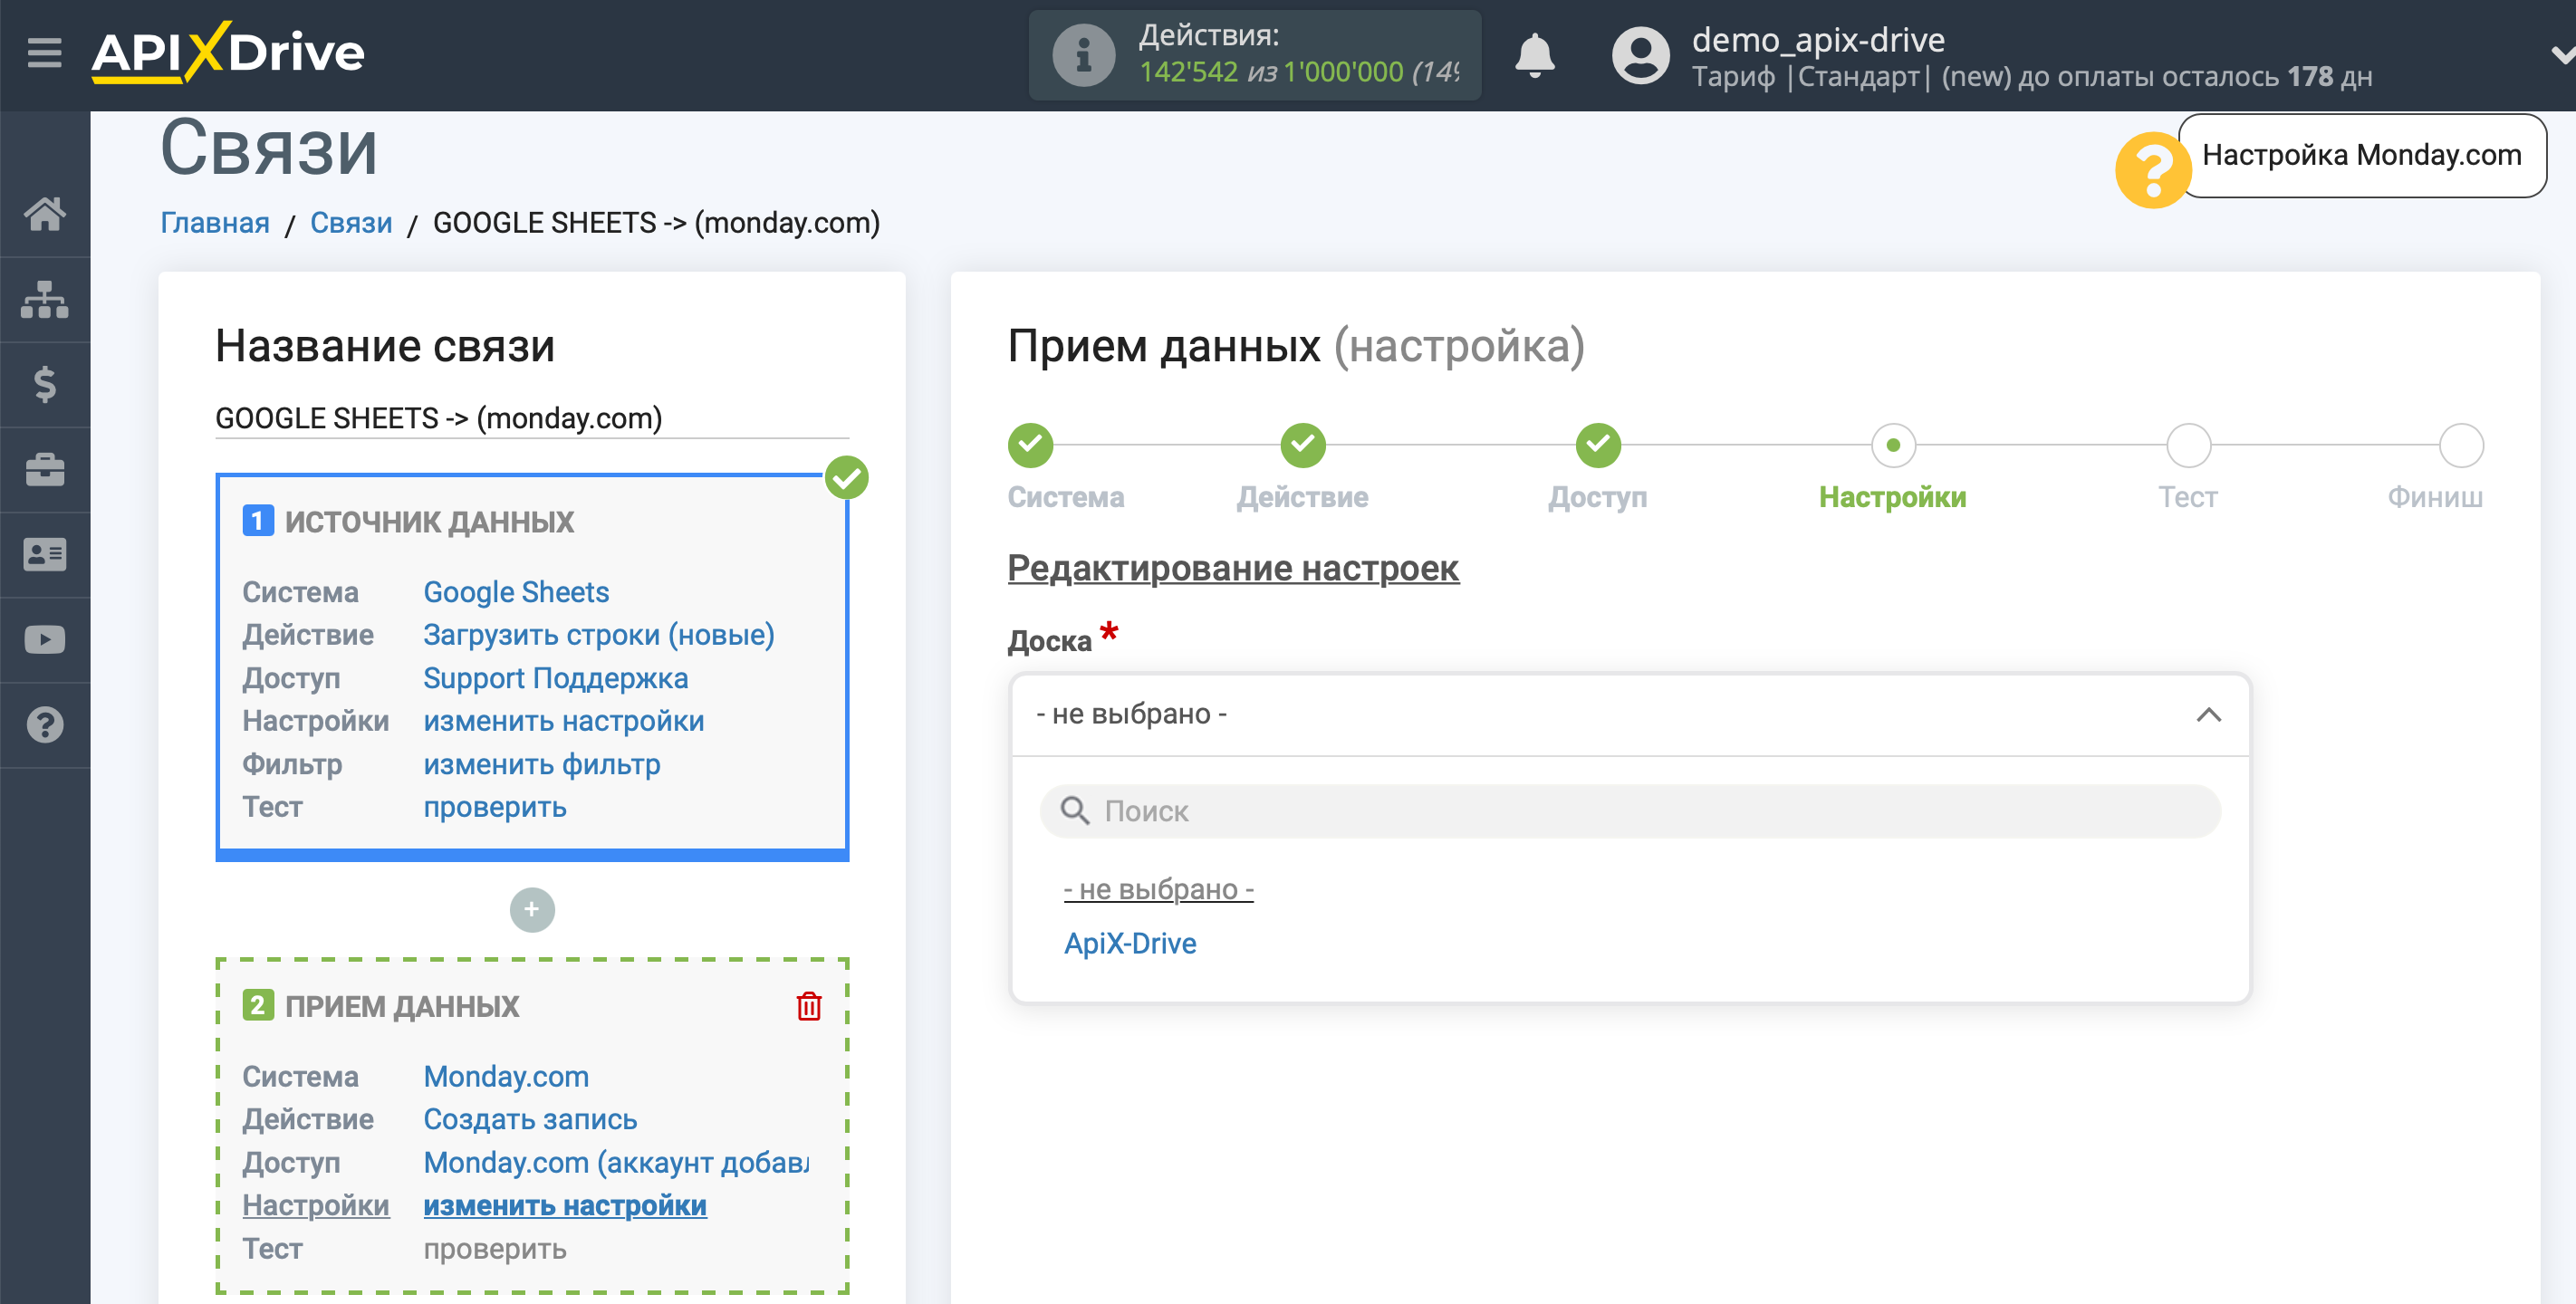Screen dimensions: 2576x1304
Task: Go to Главная breadcrumb link
Action: (x=215, y=222)
